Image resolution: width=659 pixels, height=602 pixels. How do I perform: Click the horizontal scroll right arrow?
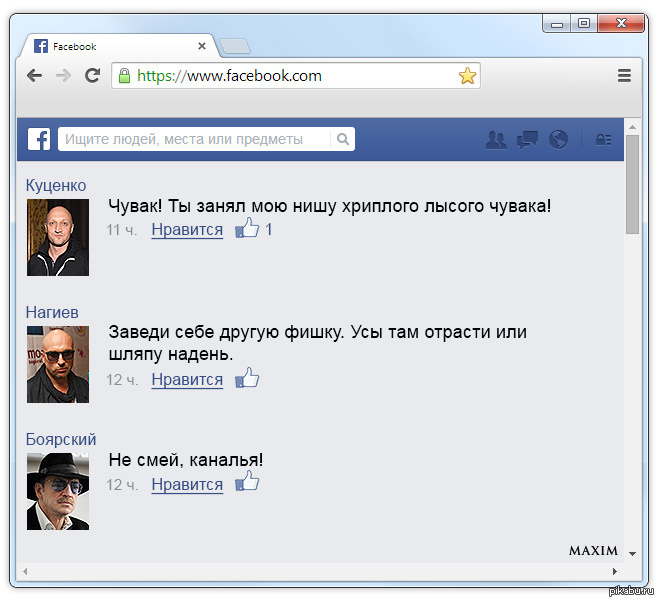(614, 571)
